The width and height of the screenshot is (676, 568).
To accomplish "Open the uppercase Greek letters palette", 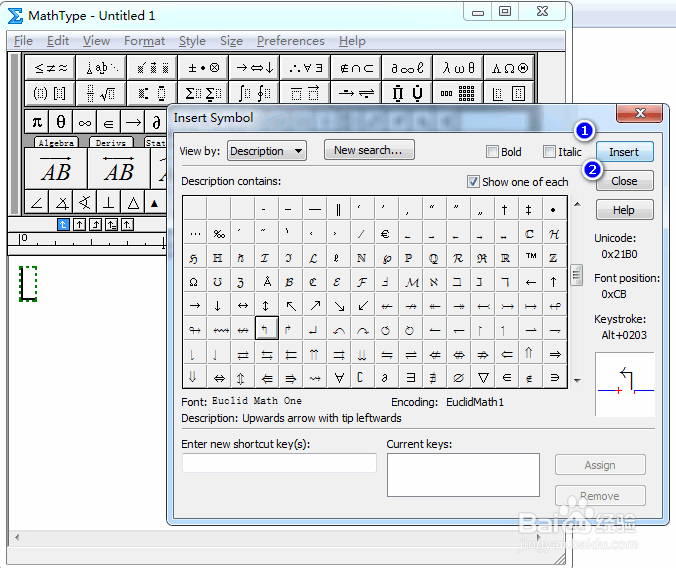I will click(x=509, y=68).
